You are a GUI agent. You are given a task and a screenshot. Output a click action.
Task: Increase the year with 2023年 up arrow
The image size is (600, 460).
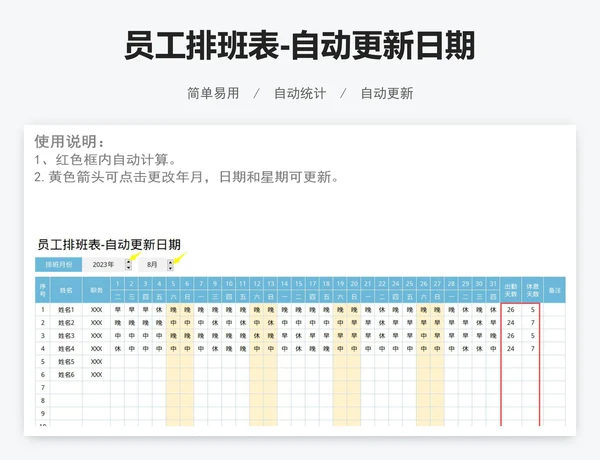(x=129, y=262)
